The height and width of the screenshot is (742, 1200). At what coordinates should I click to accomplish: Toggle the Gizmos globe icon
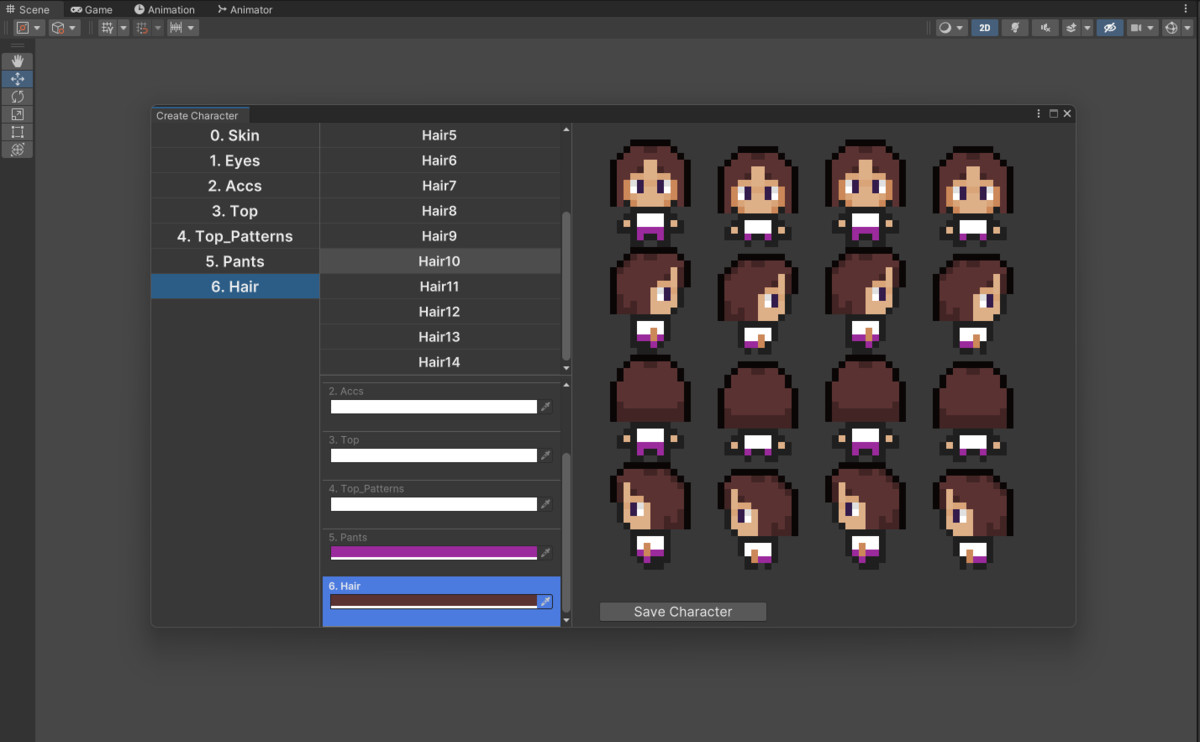point(1171,28)
